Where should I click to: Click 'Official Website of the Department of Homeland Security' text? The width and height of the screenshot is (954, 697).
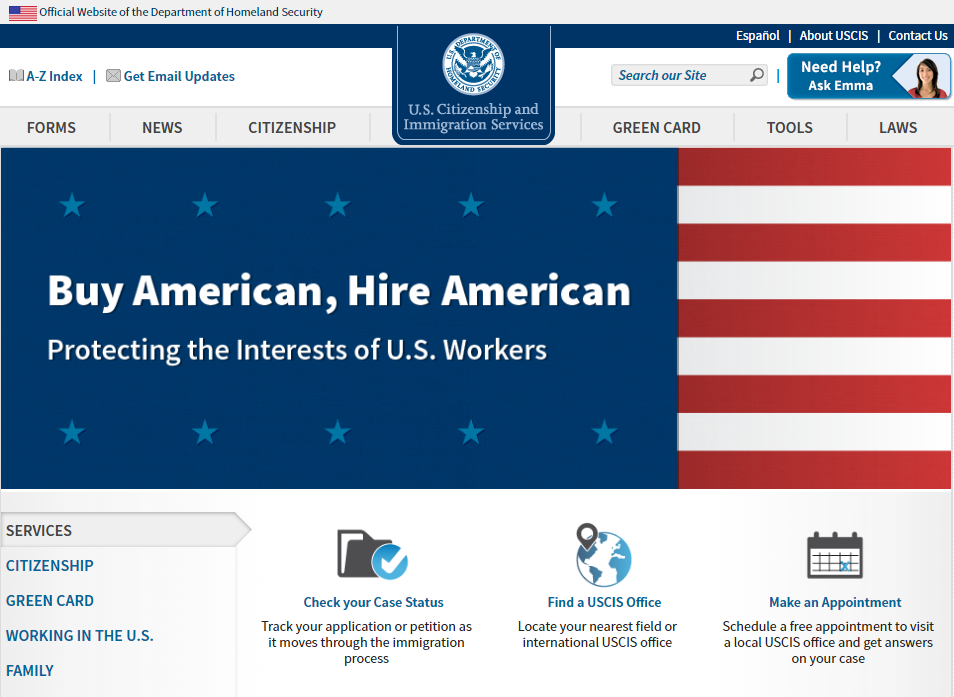(x=181, y=12)
